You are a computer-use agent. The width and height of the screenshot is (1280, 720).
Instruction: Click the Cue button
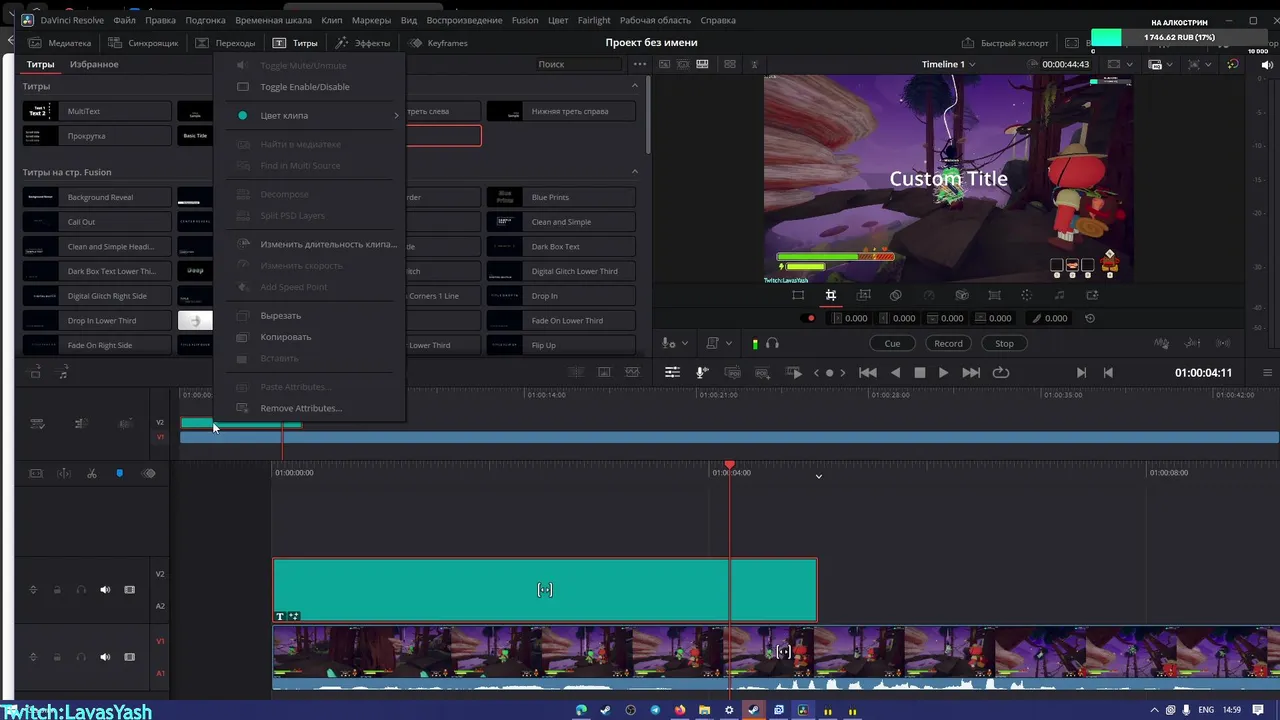coord(892,343)
